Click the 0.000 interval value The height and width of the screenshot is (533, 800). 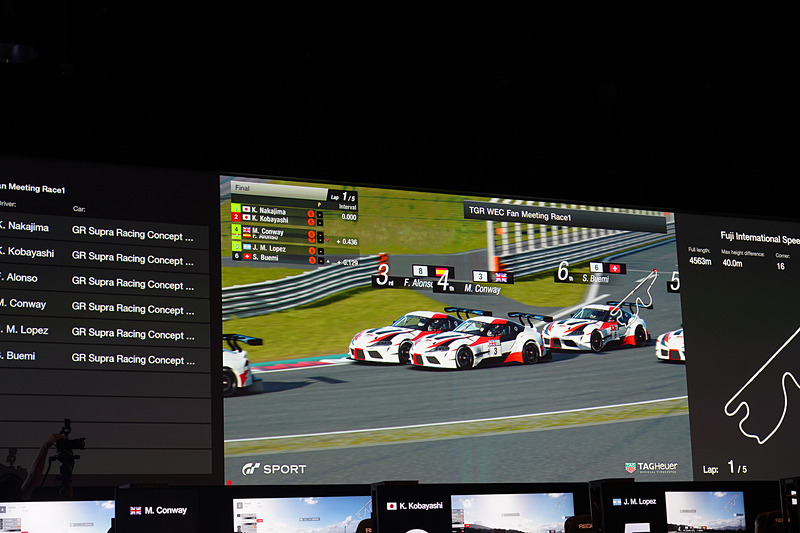pyautogui.click(x=349, y=217)
